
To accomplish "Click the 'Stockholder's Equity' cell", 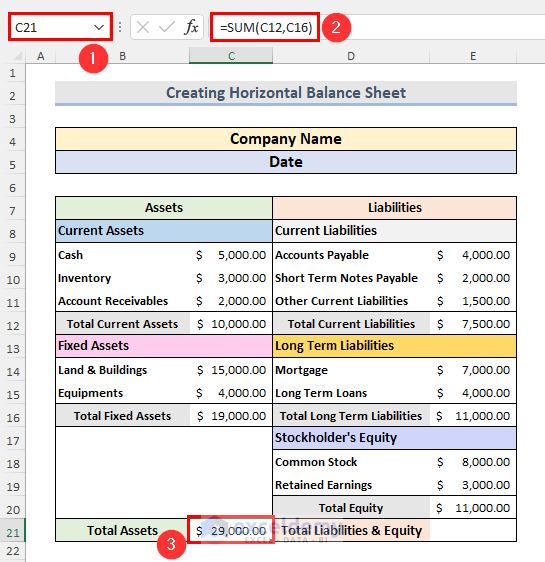I will coord(395,438).
